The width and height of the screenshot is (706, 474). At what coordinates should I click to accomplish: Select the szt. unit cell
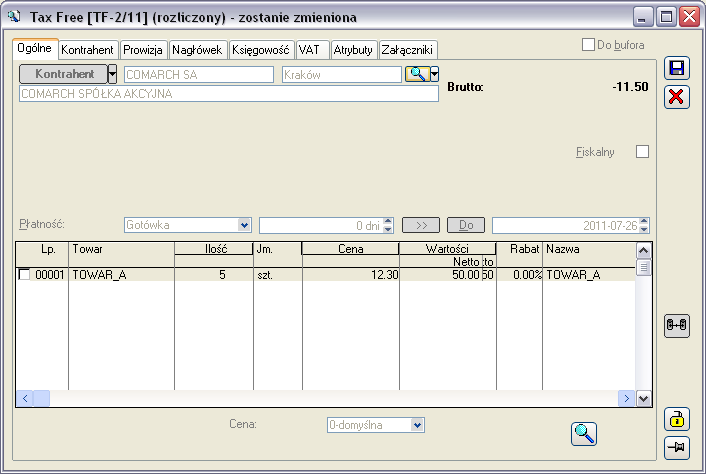[x=278, y=275]
